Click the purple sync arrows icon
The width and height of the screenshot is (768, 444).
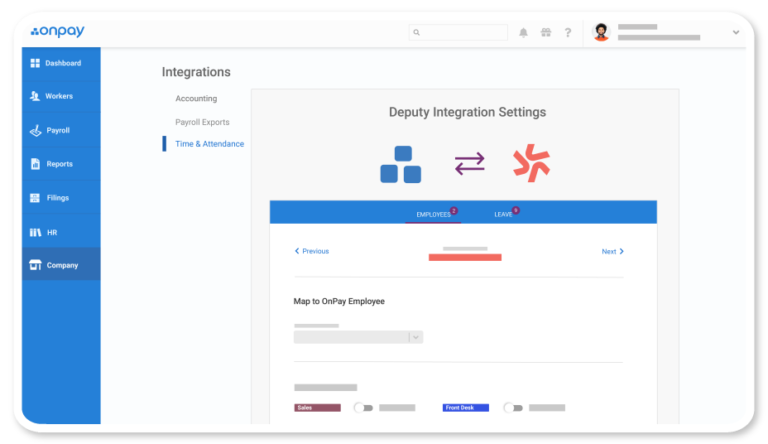(470, 164)
